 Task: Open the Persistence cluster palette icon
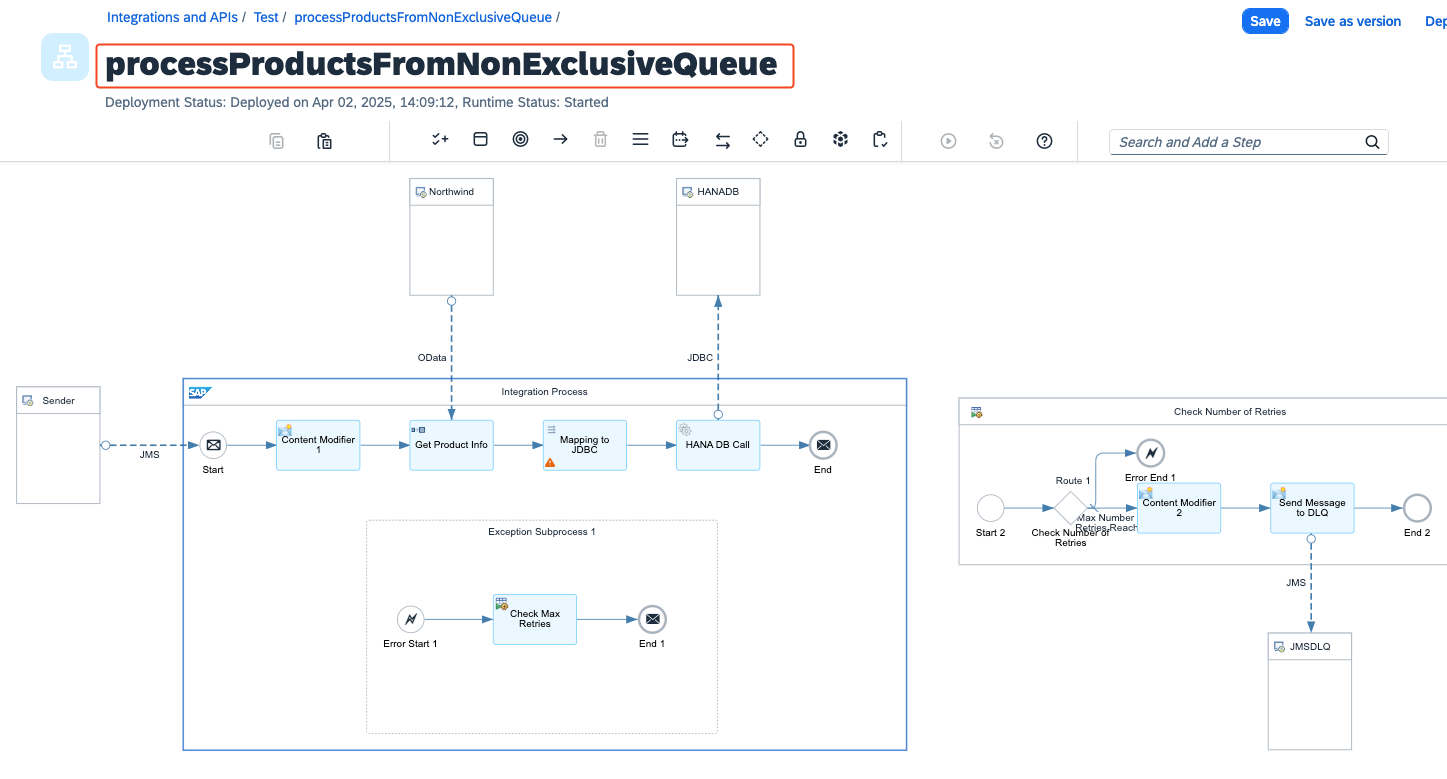coord(840,140)
